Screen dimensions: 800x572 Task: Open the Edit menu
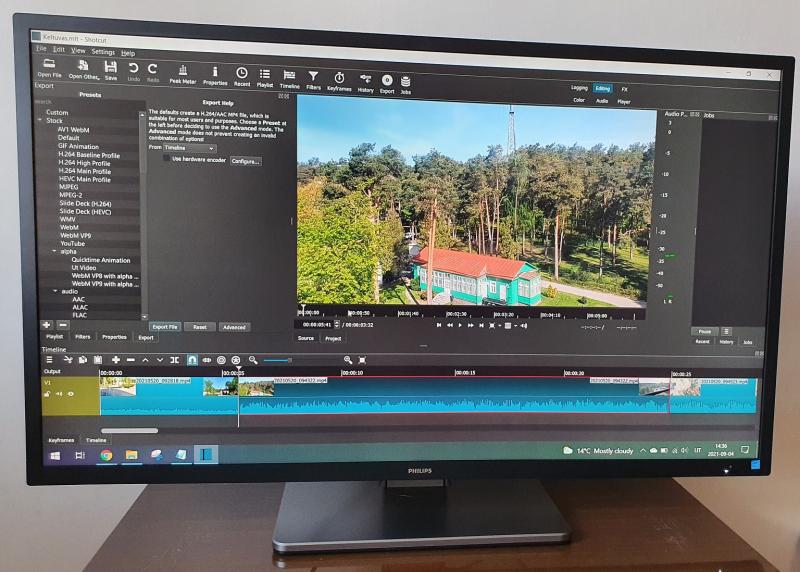[x=59, y=49]
